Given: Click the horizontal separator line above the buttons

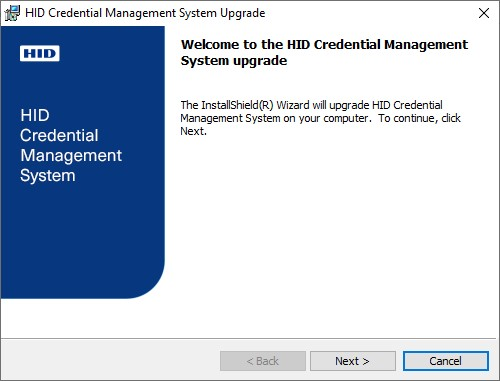Looking at the screenshot, I should (x=248, y=339).
